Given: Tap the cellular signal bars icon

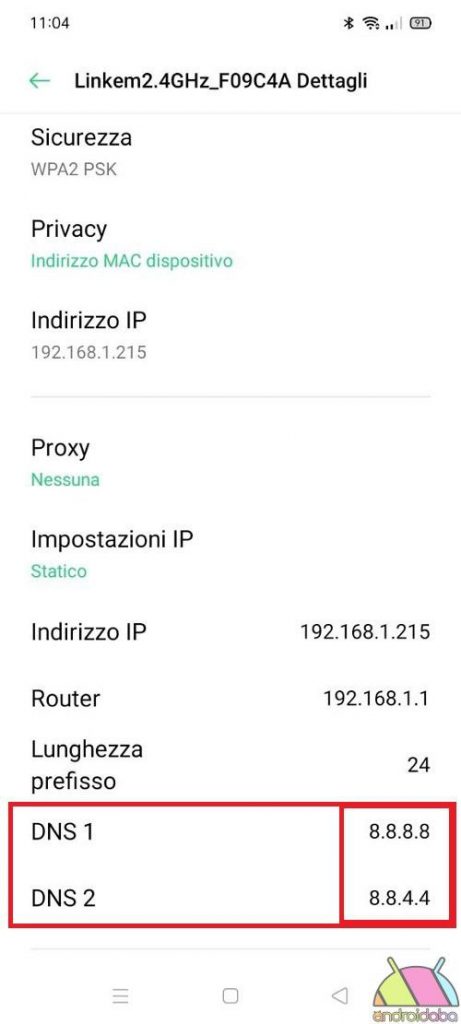Looking at the screenshot, I should click(x=393, y=24).
